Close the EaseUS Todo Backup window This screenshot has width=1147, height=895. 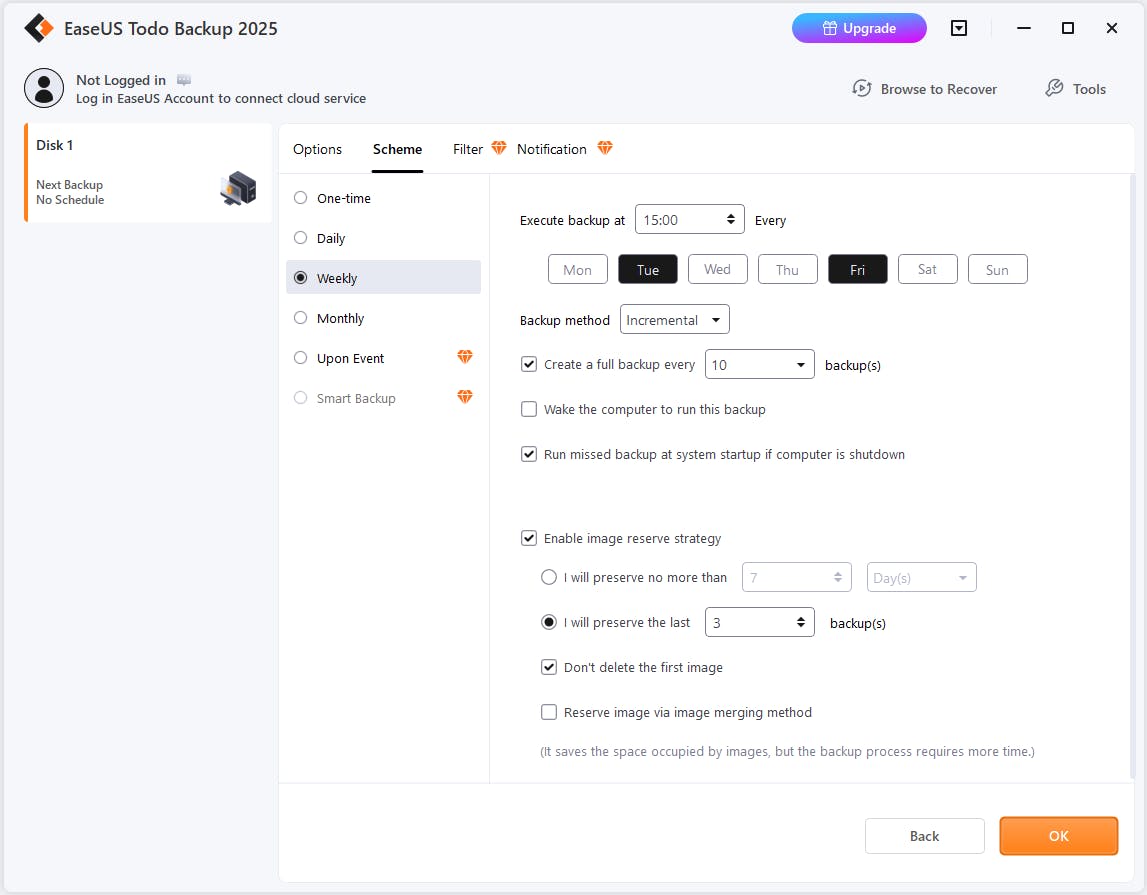(x=1111, y=29)
